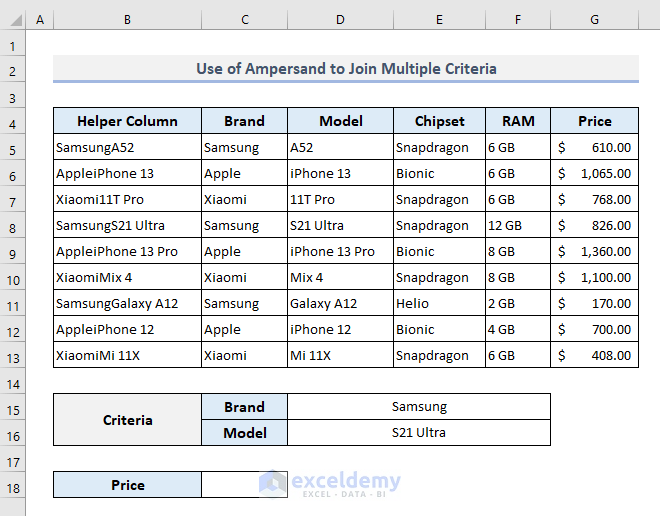
Task: Select cell 'AppleiPhone 12'
Action: click(x=128, y=330)
